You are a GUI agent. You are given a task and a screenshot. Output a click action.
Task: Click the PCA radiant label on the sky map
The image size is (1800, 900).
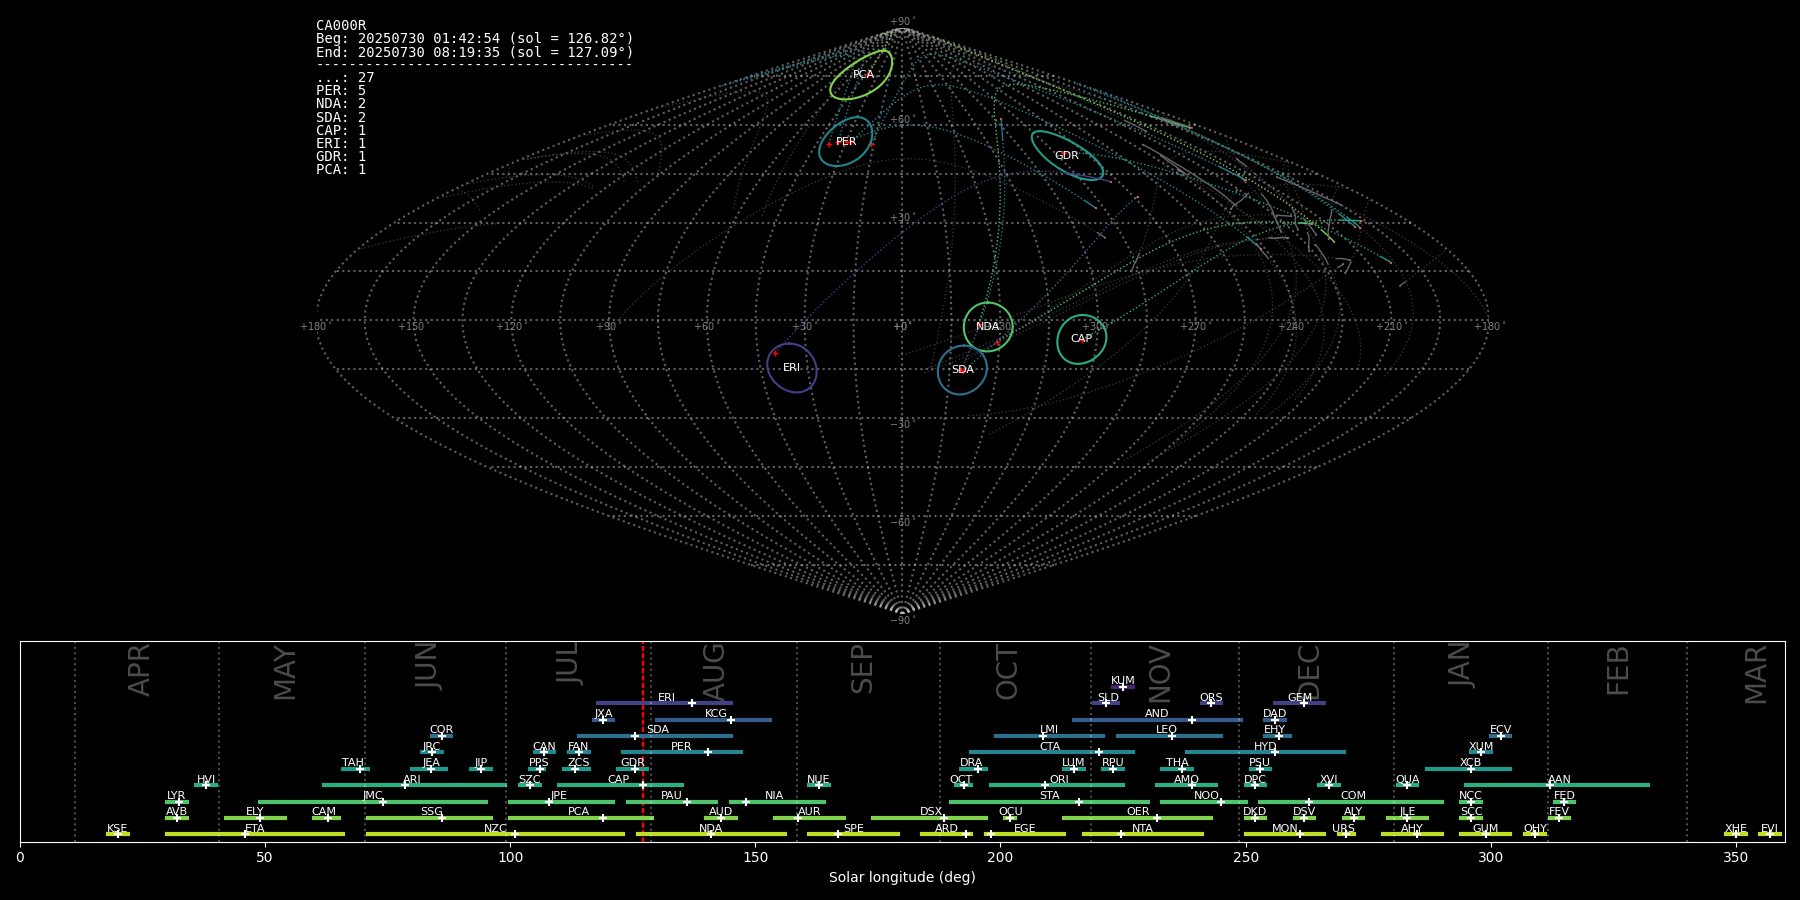(863, 75)
